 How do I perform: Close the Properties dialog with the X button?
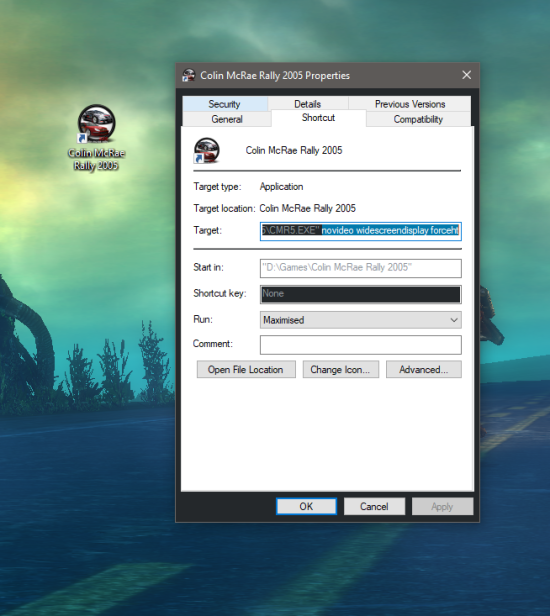[466, 75]
